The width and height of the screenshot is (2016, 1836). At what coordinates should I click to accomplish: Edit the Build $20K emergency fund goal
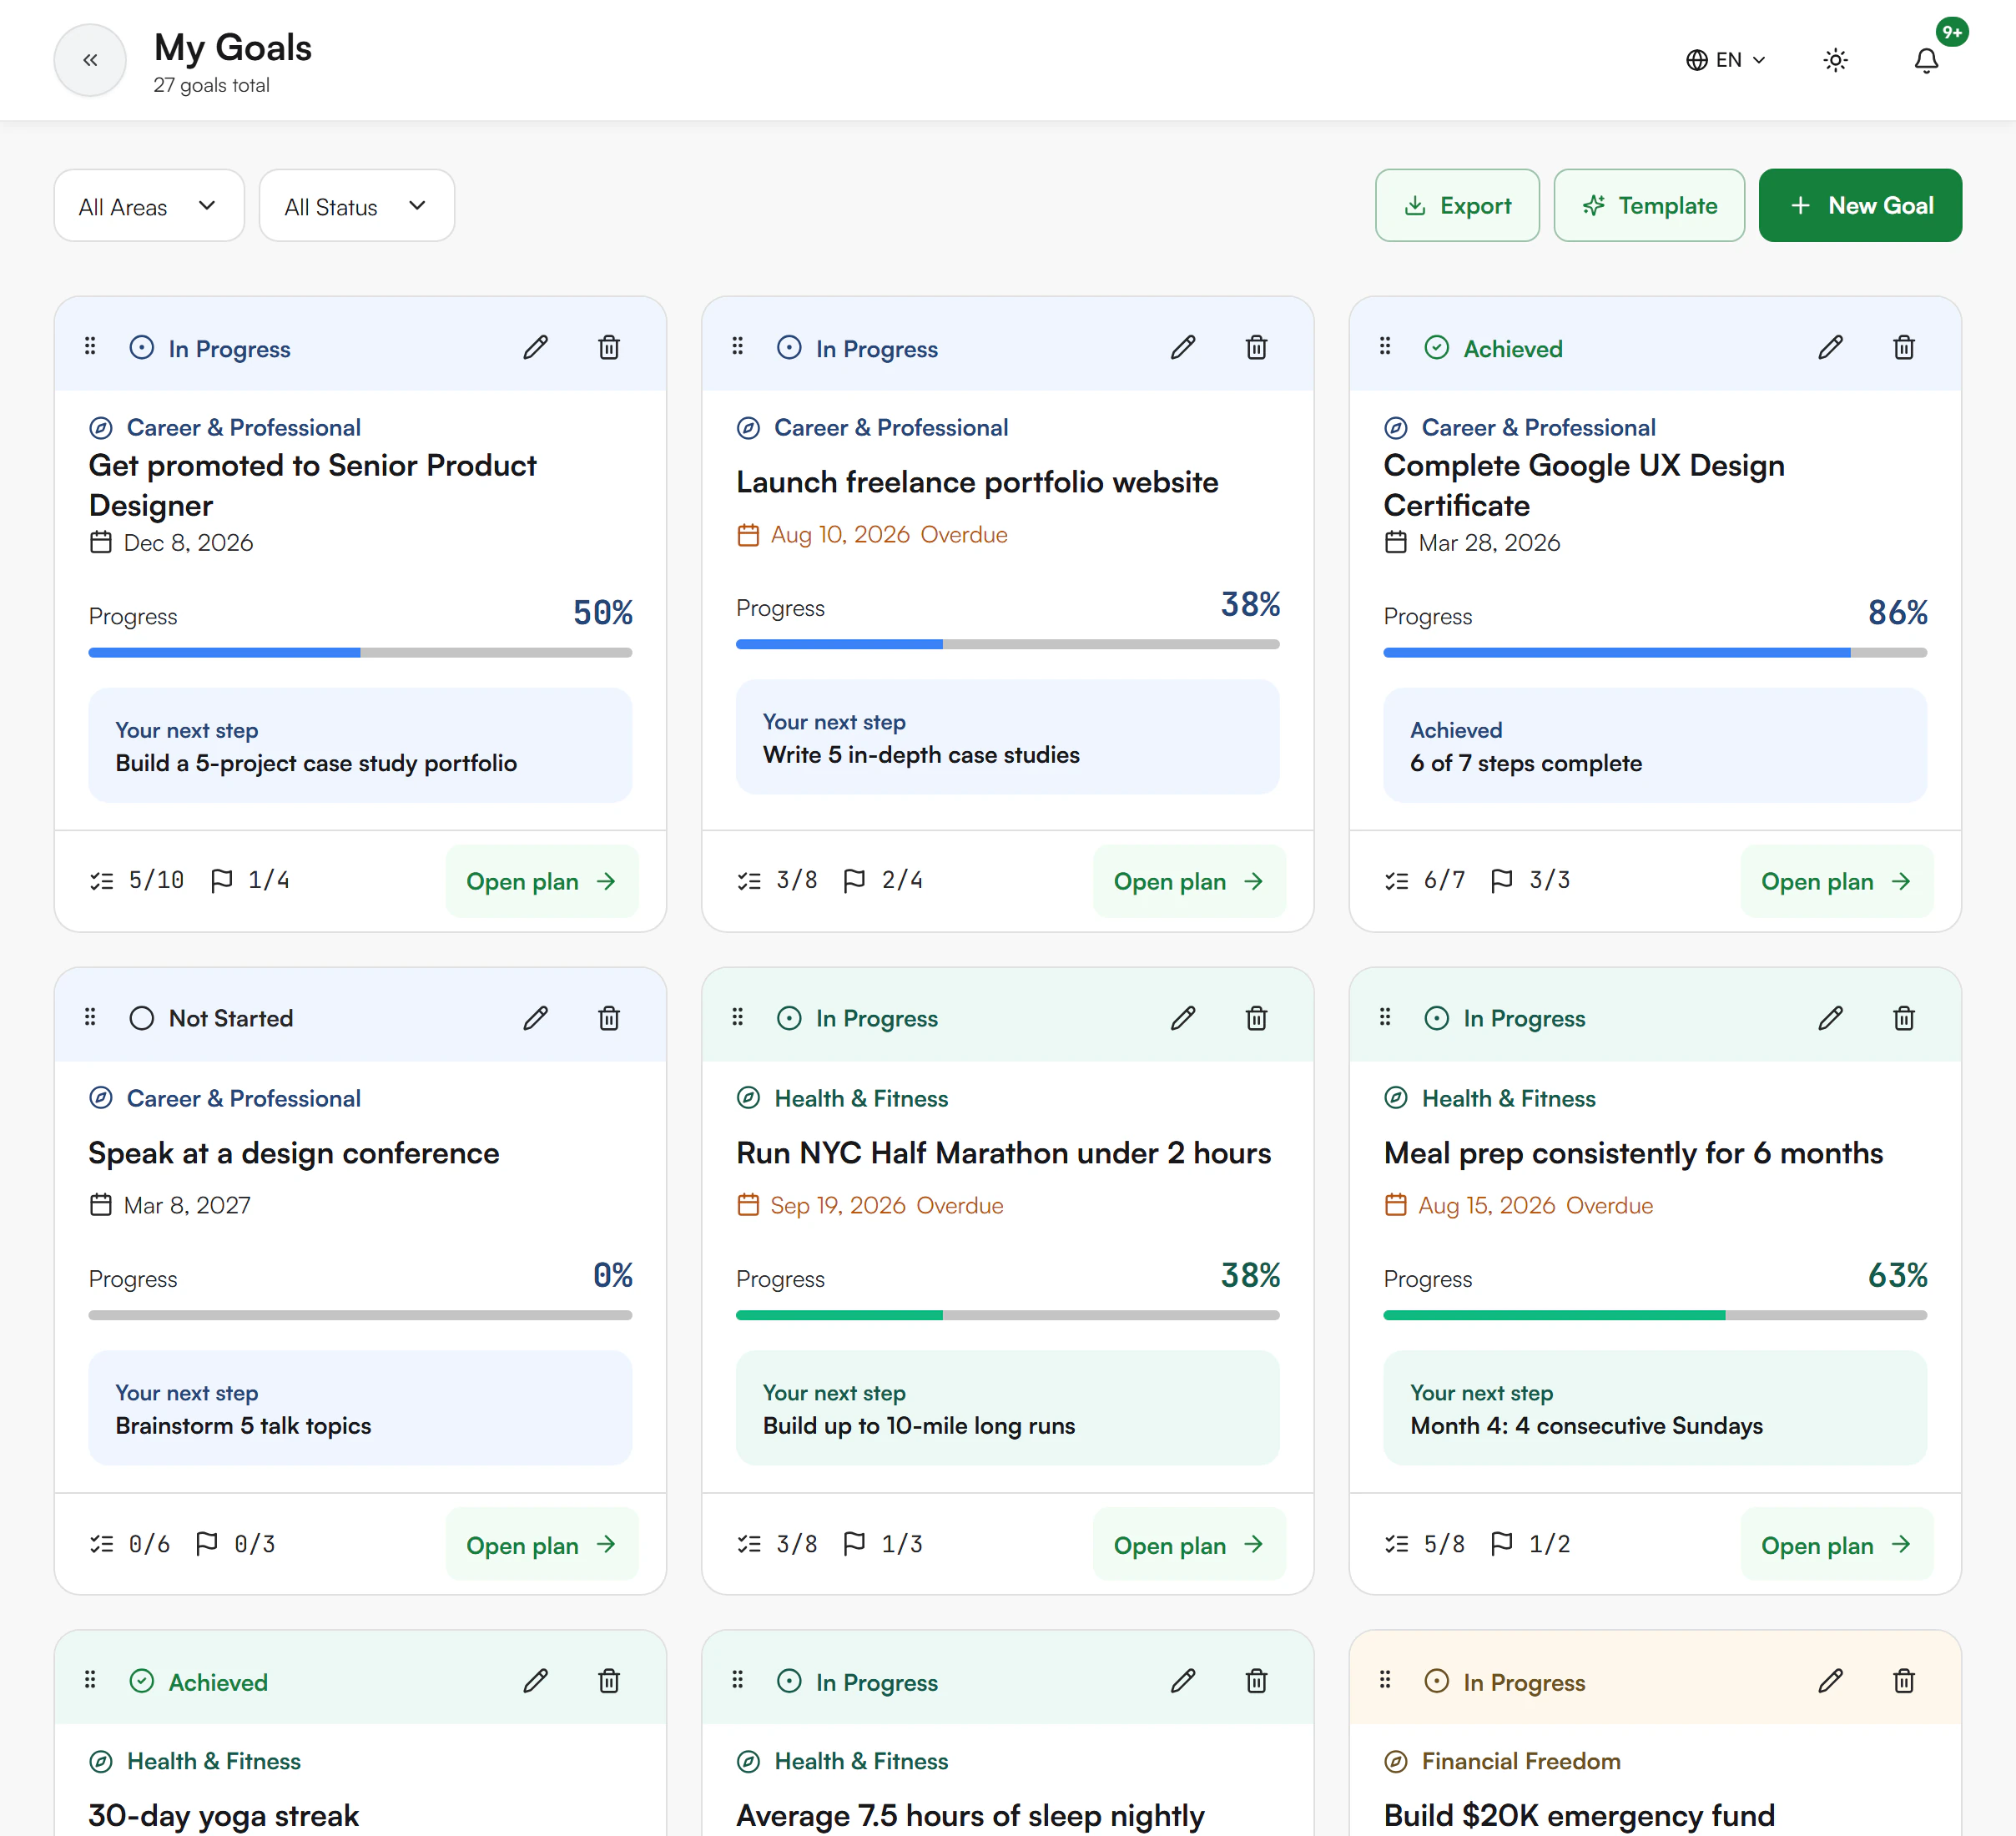[1830, 1681]
